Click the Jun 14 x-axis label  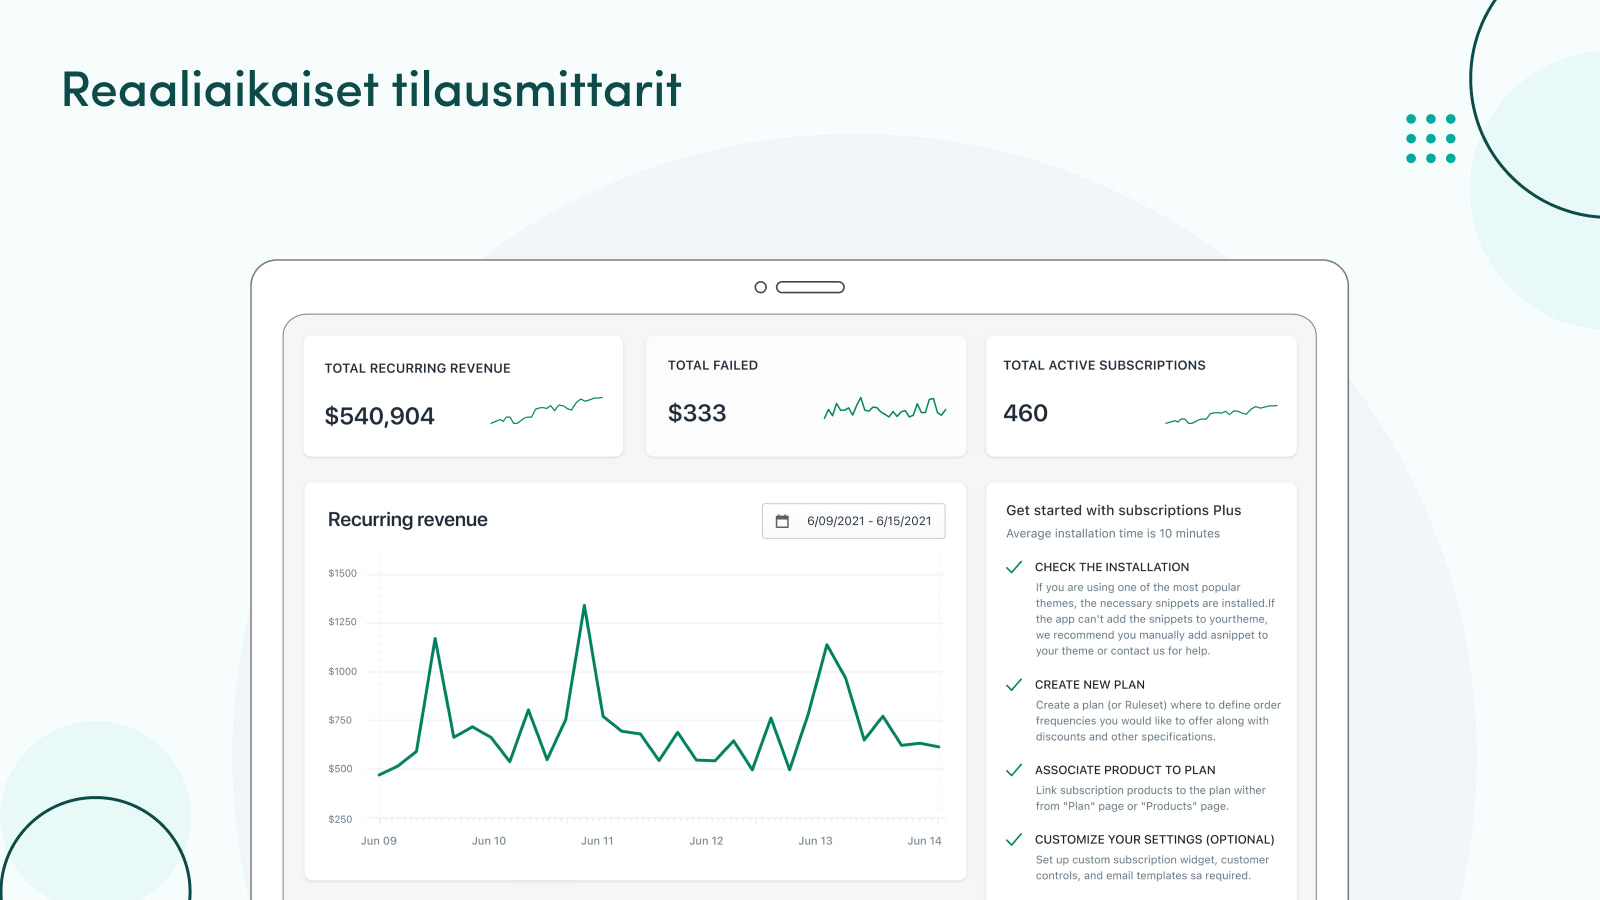[924, 841]
